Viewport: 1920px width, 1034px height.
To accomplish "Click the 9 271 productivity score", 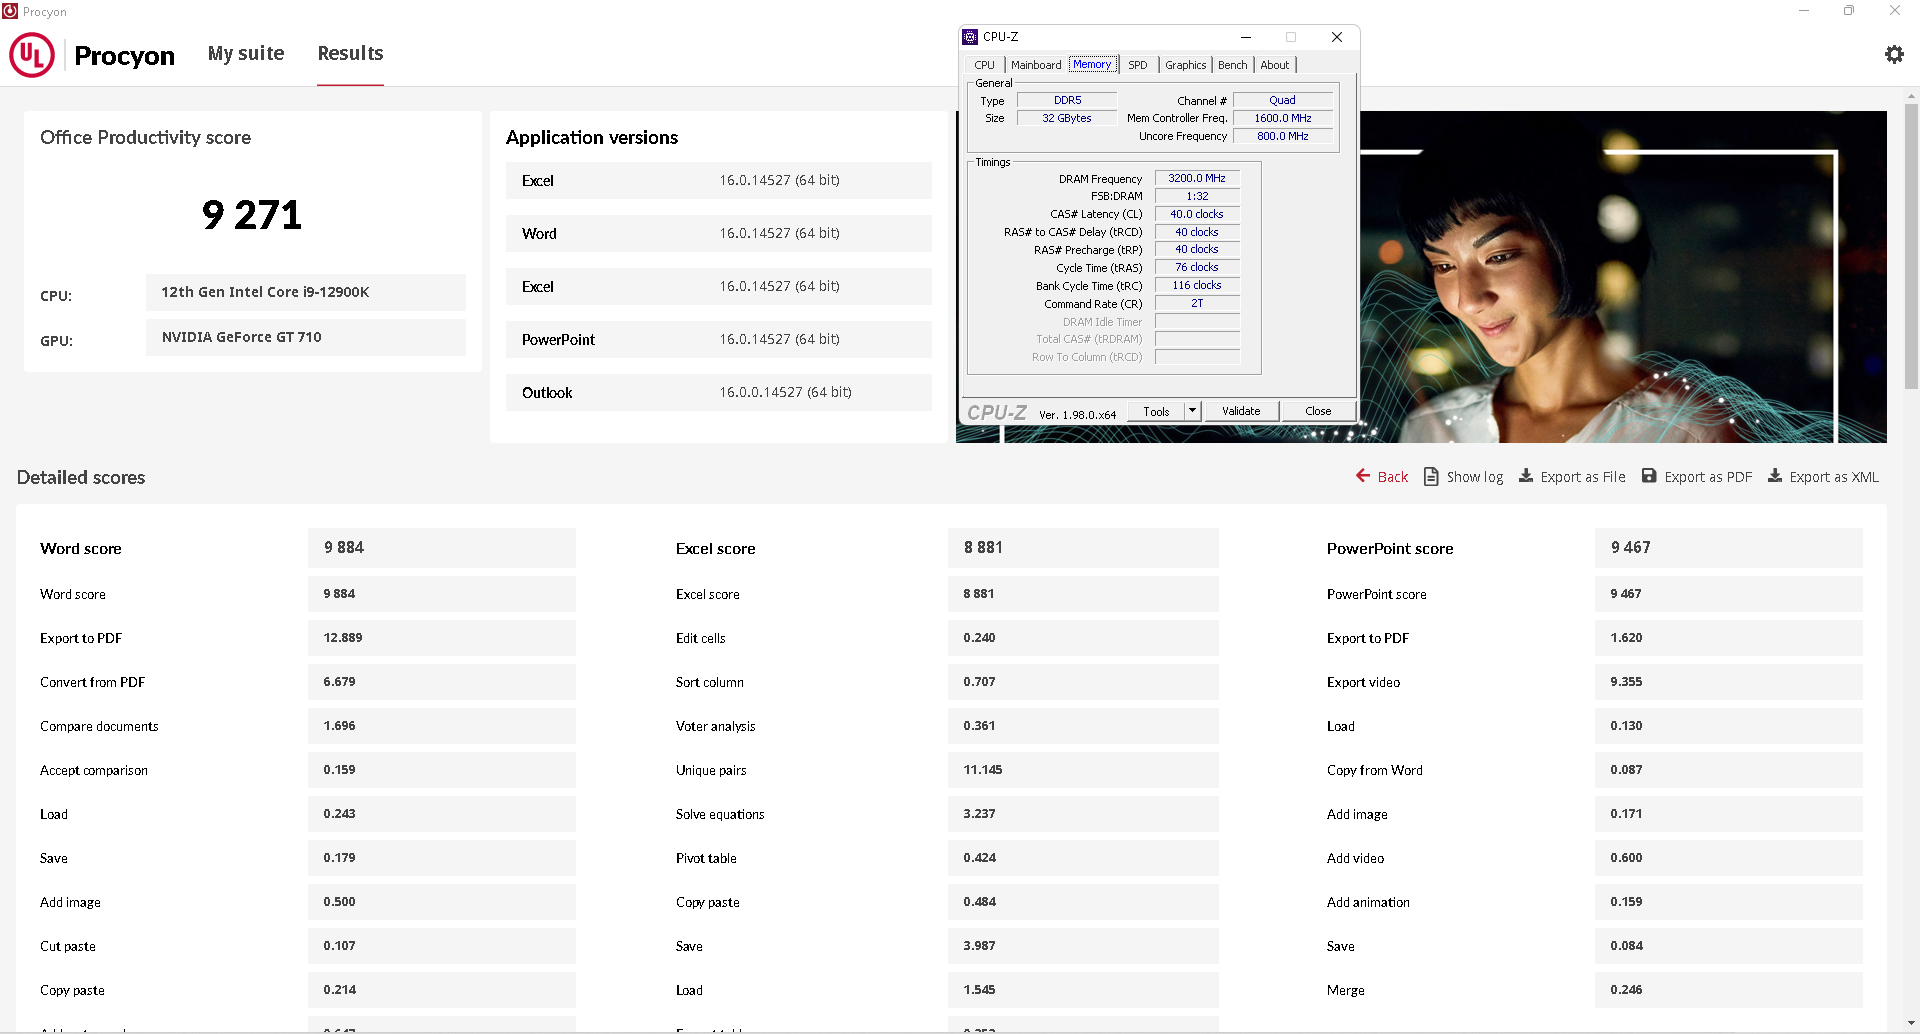I will pos(252,215).
